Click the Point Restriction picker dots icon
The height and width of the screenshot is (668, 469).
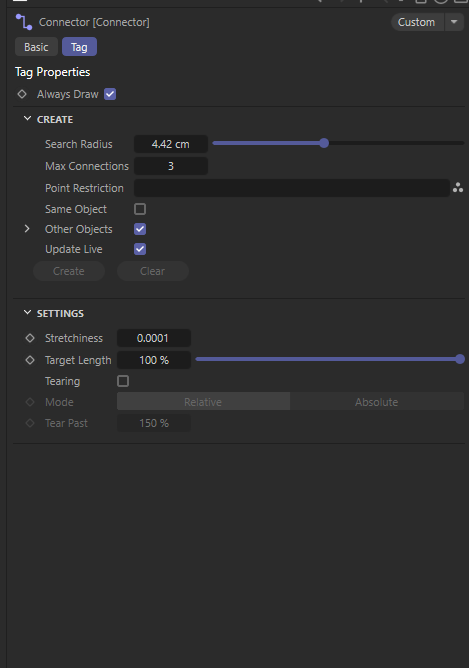click(x=458, y=188)
